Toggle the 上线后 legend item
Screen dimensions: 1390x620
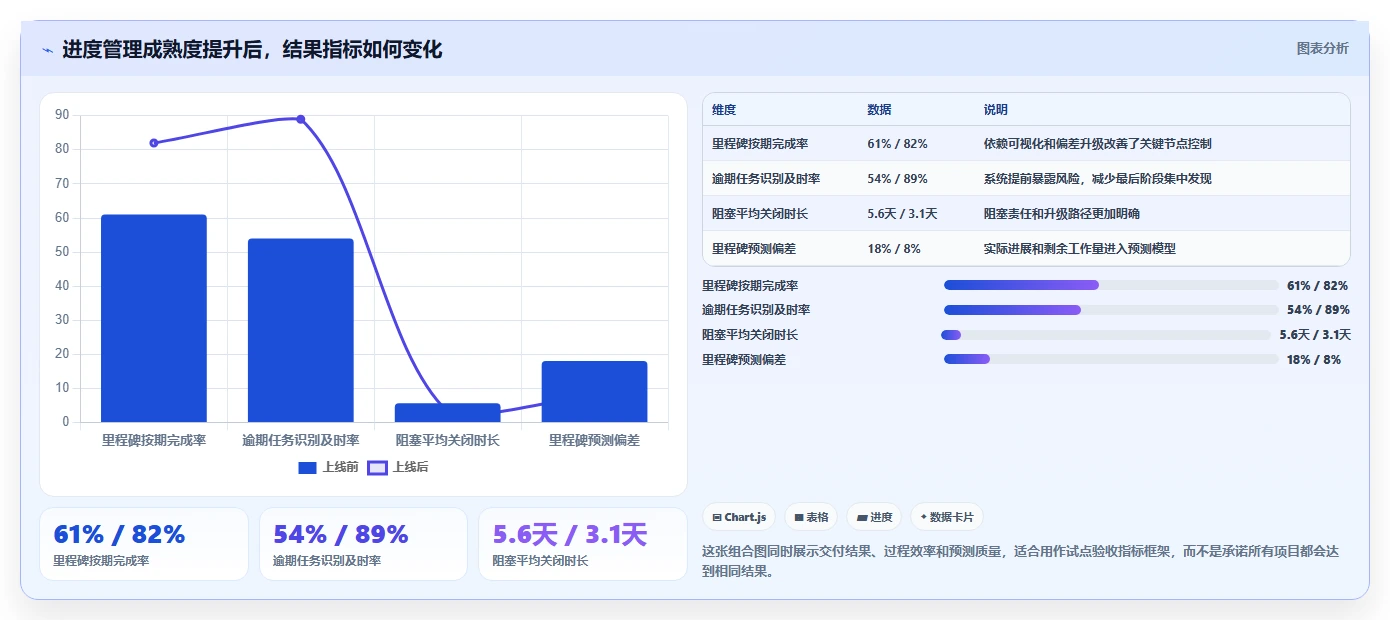point(398,467)
